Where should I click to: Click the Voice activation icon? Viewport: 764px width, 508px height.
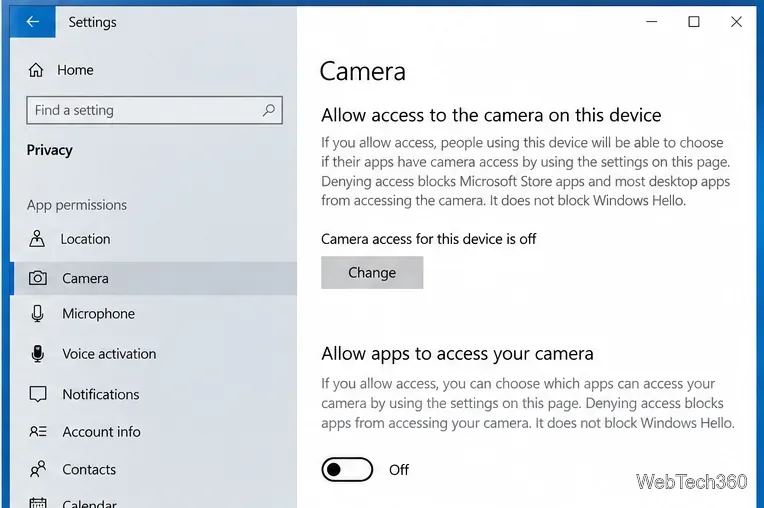click(38, 354)
